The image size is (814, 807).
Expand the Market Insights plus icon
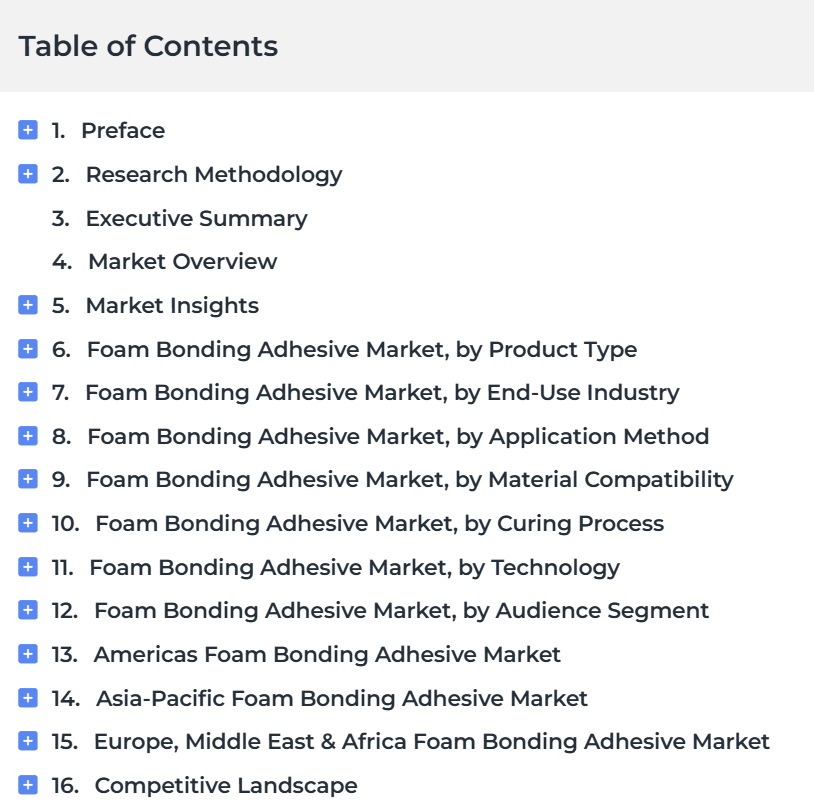(28, 305)
